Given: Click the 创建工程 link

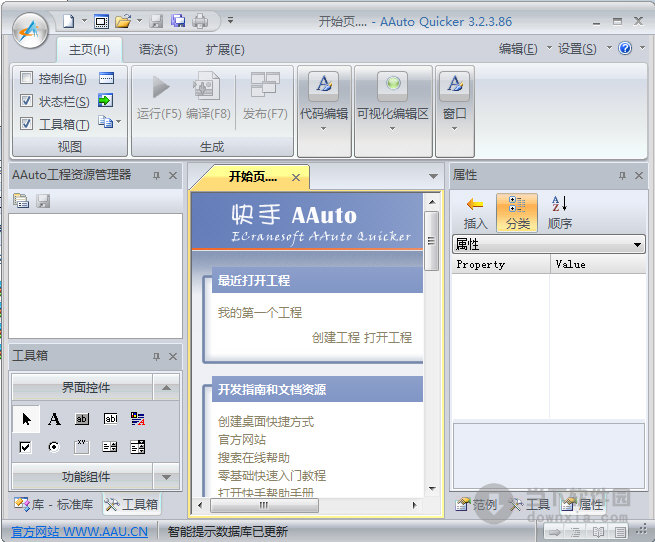Looking at the screenshot, I should click(x=335, y=337).
